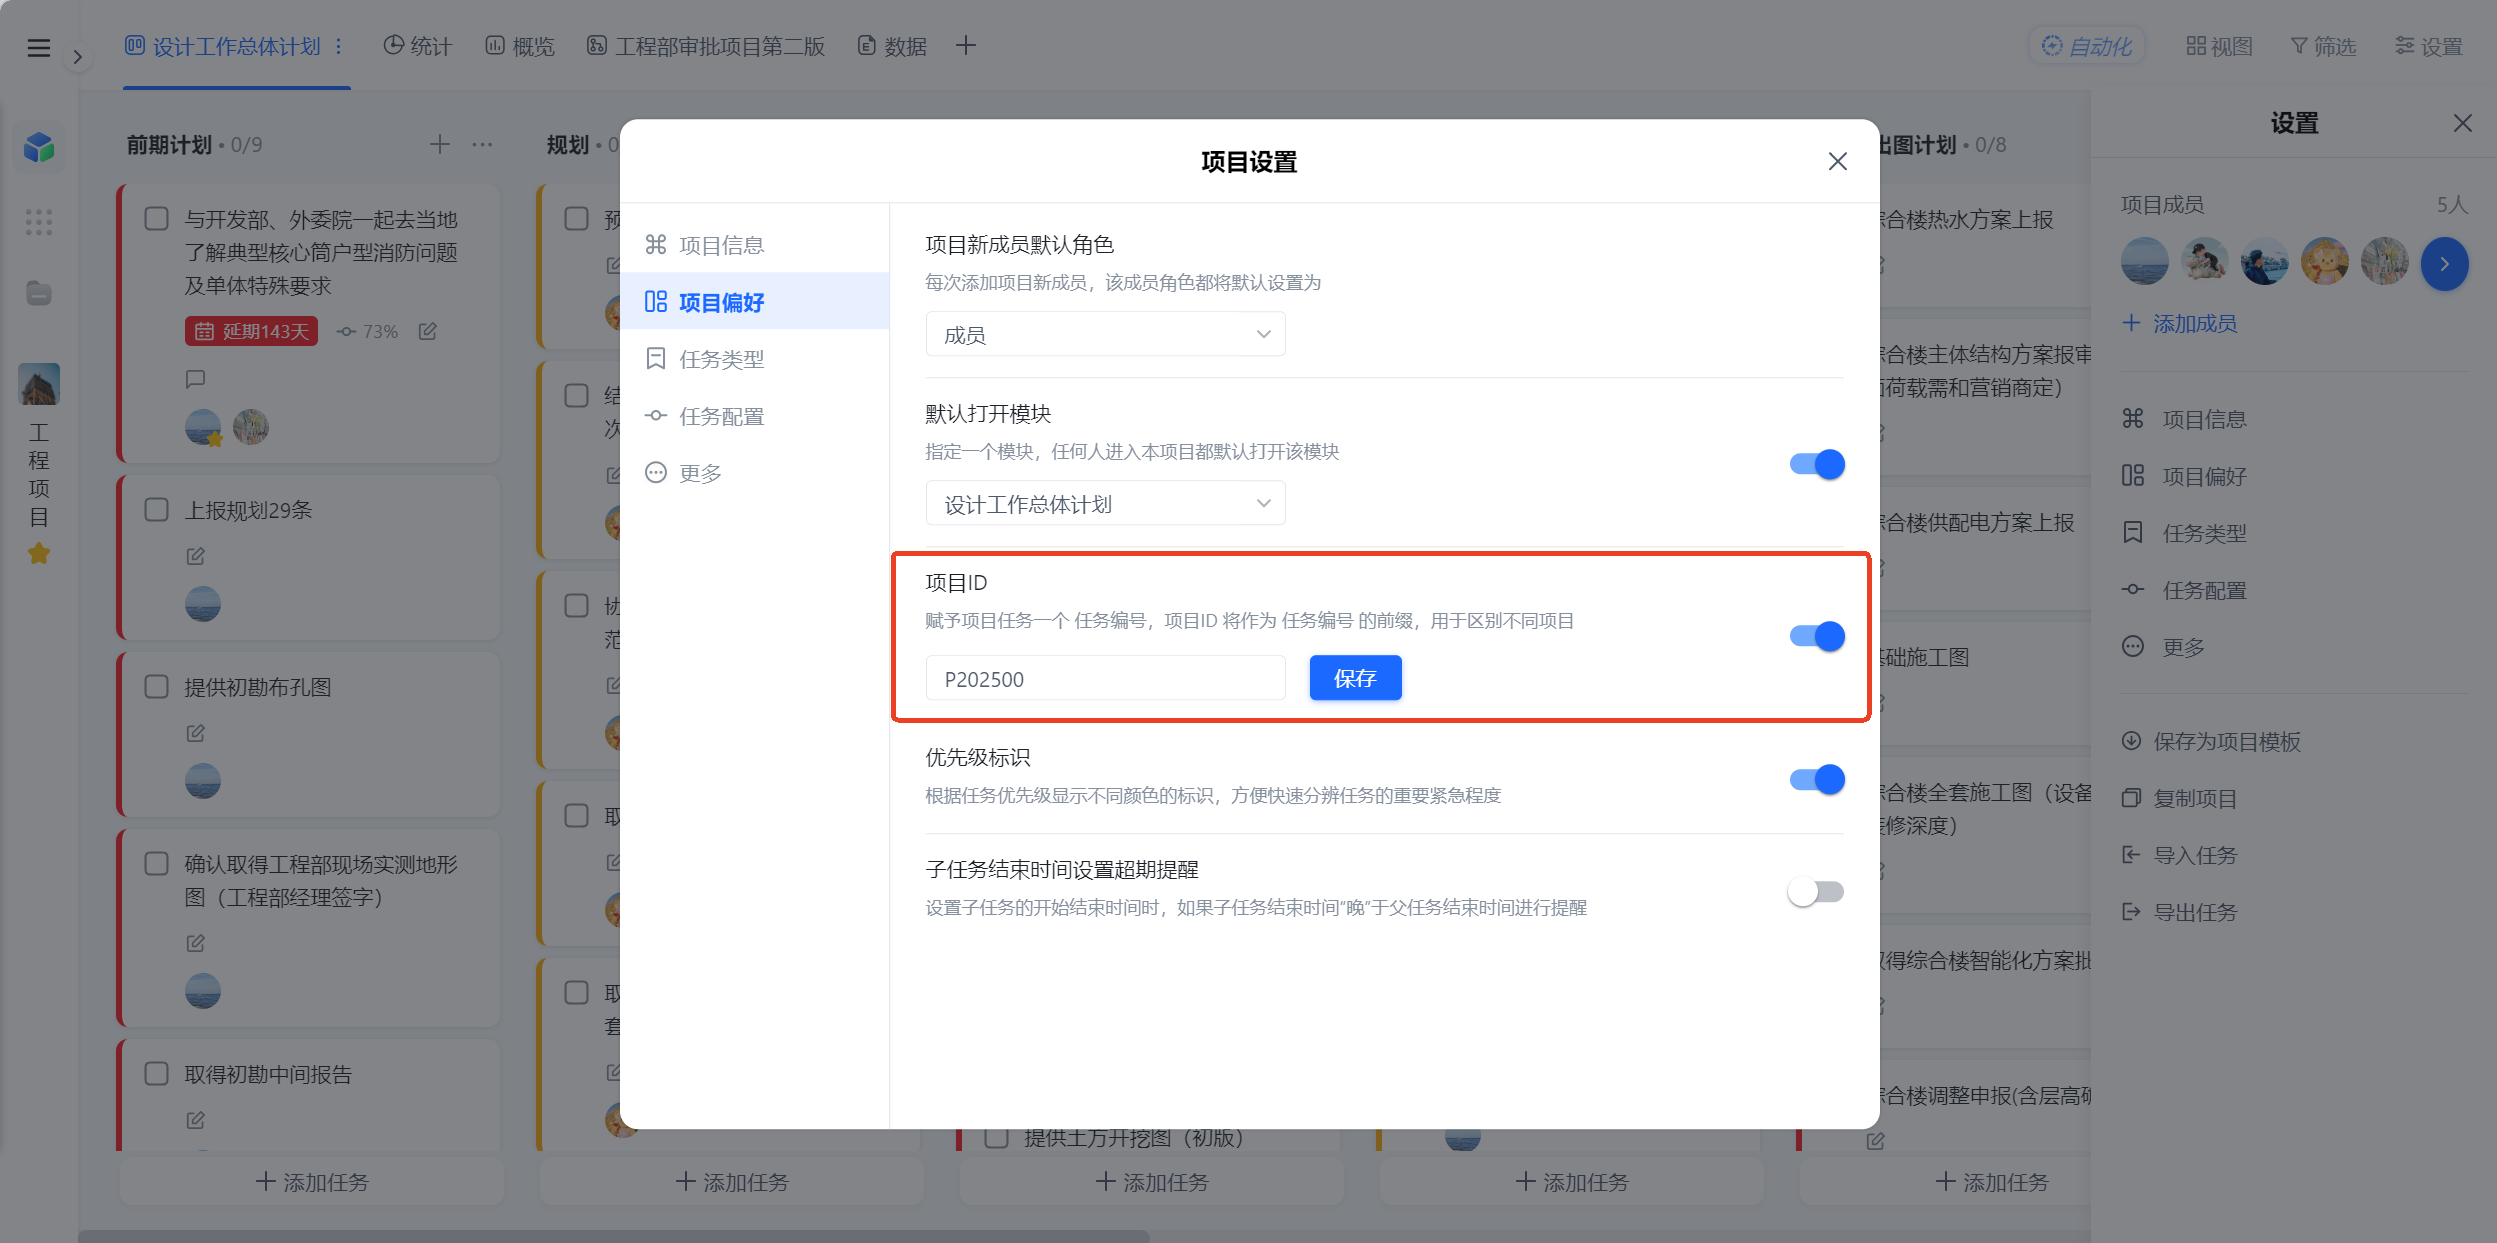The height and width of the screenshot is (1243, 2497).
Task: Open the comment icon on first task card
Action: point(196,379)
